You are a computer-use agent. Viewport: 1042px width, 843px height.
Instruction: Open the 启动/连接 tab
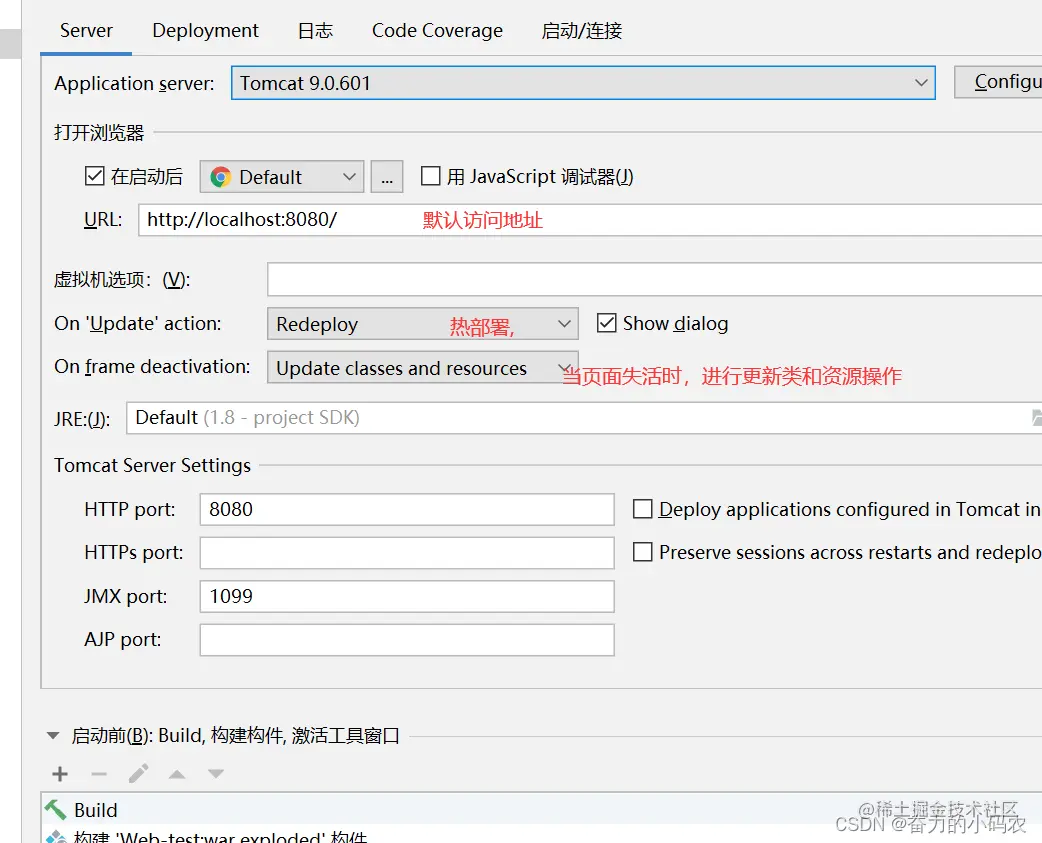pos(581,31)
